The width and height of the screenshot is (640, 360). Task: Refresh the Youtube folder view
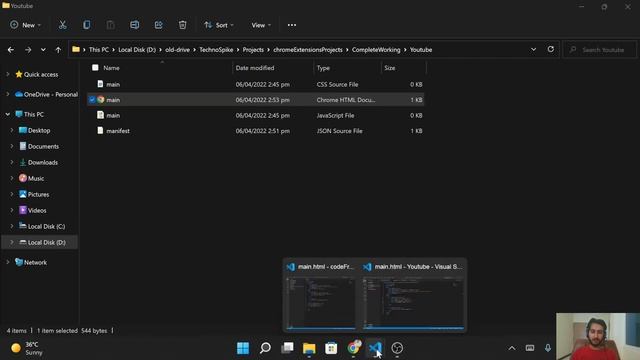click(551, 49)
